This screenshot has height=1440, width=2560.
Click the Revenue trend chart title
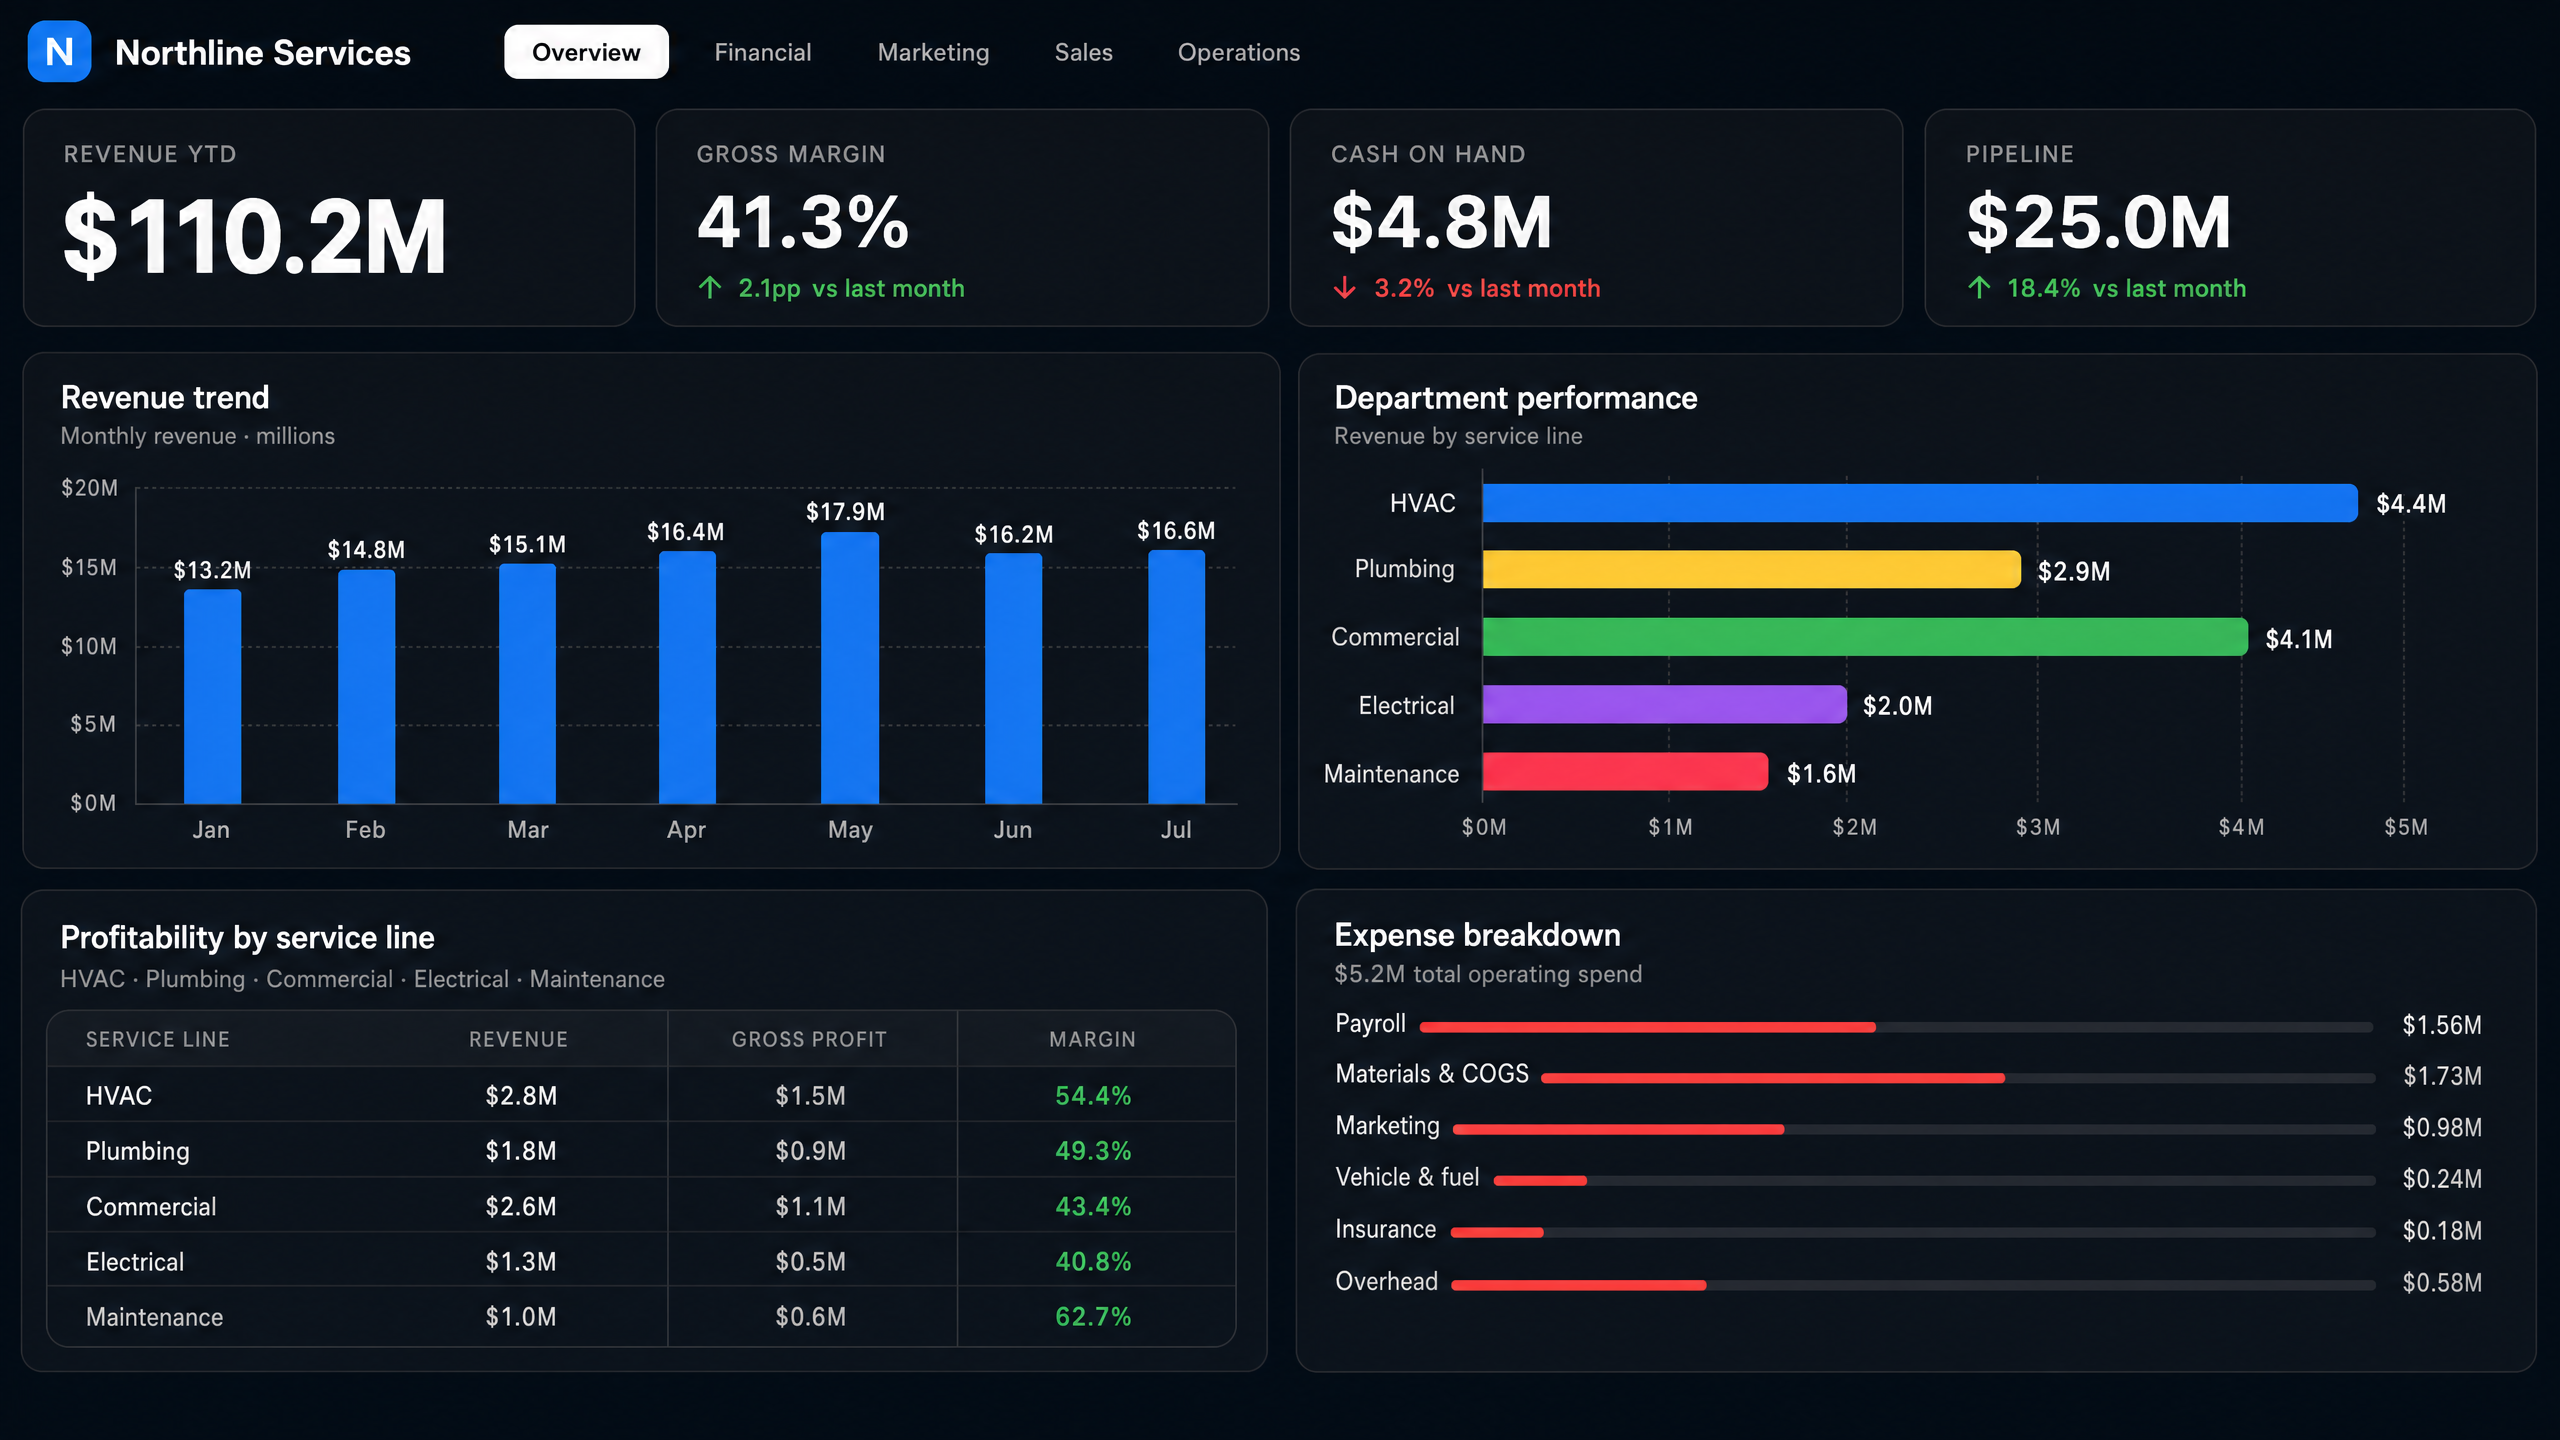165,397
